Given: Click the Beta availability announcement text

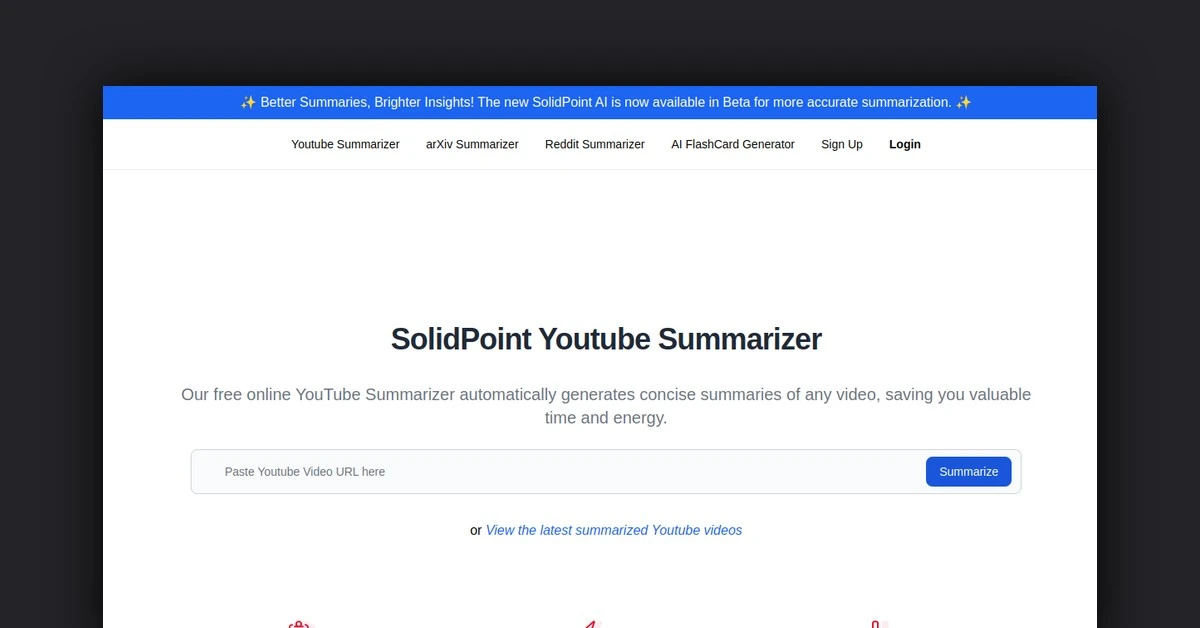Looking at the screenshot, I should click(604, 101).
